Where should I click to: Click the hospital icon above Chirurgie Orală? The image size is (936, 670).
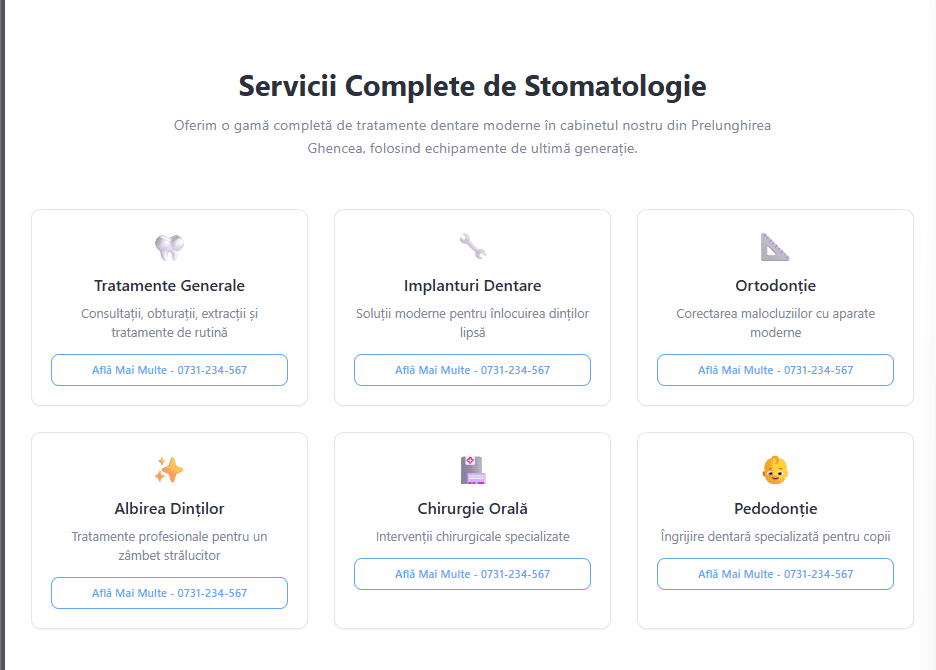tap(472, 470)
